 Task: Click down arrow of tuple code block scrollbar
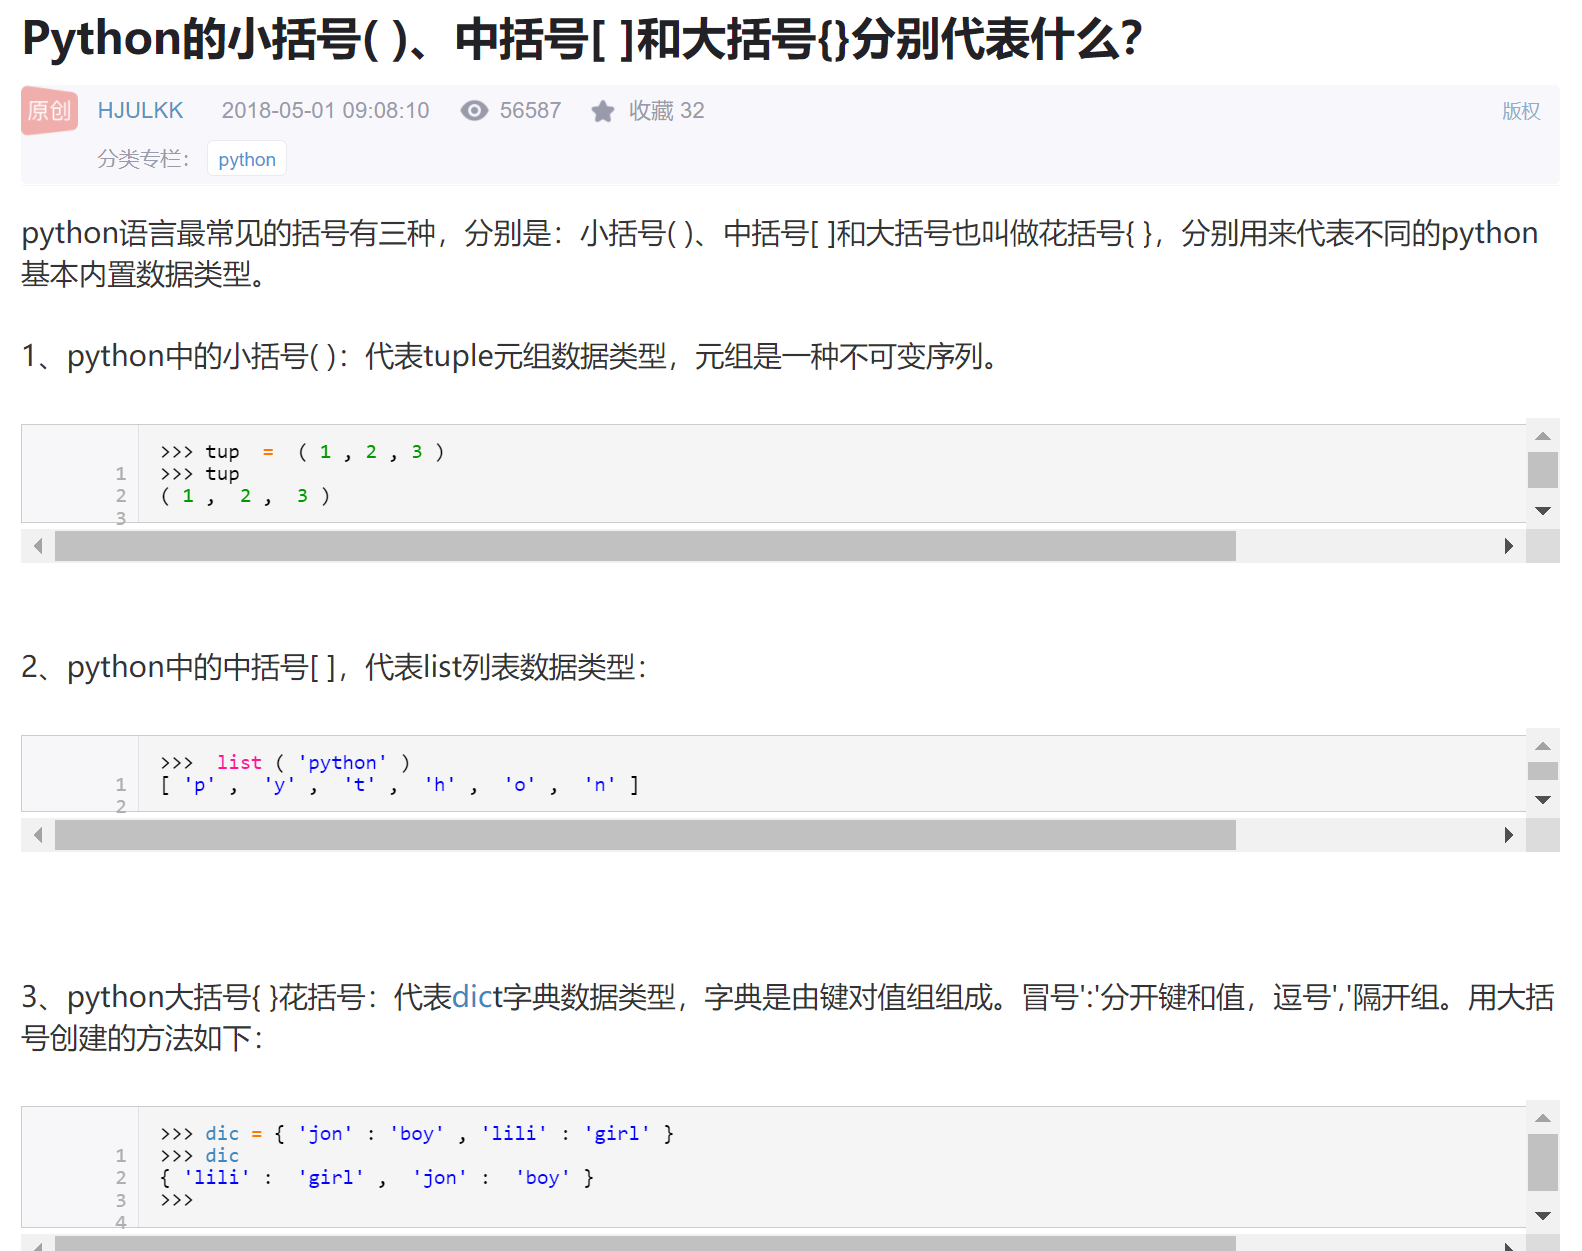point(1543,511)
